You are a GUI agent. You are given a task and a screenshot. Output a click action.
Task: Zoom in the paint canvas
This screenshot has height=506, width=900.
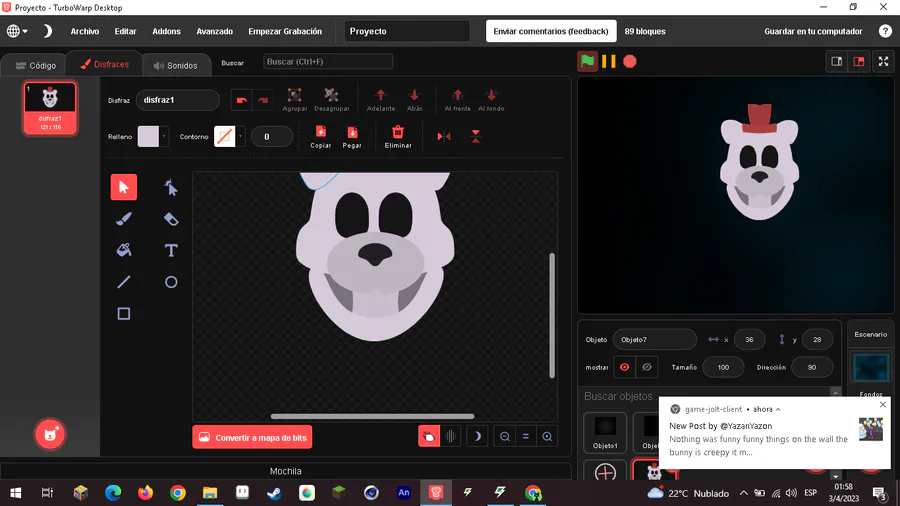pos(547,437)
